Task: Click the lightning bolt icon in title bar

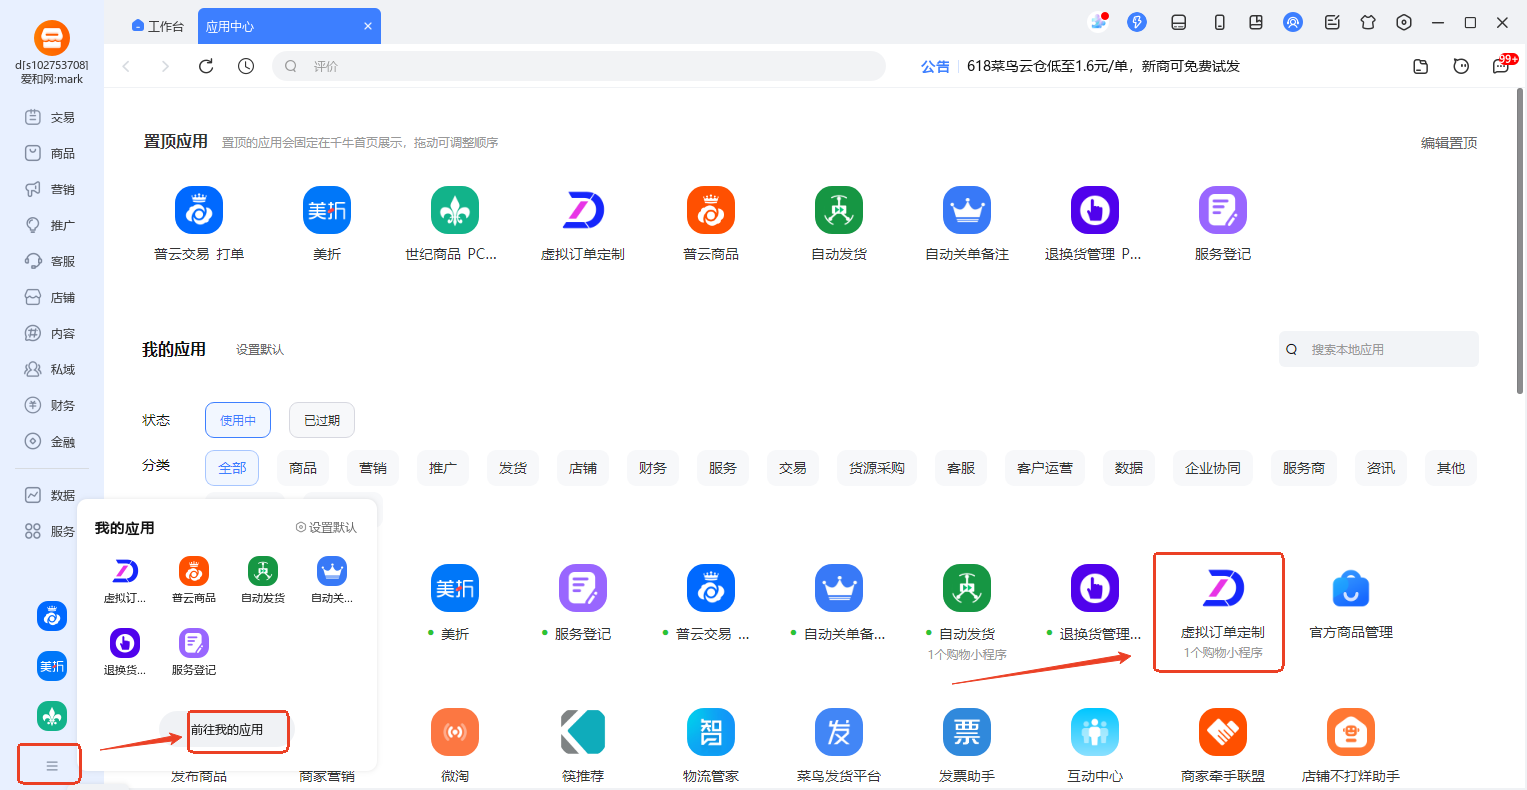Action: pos(1137,22)
